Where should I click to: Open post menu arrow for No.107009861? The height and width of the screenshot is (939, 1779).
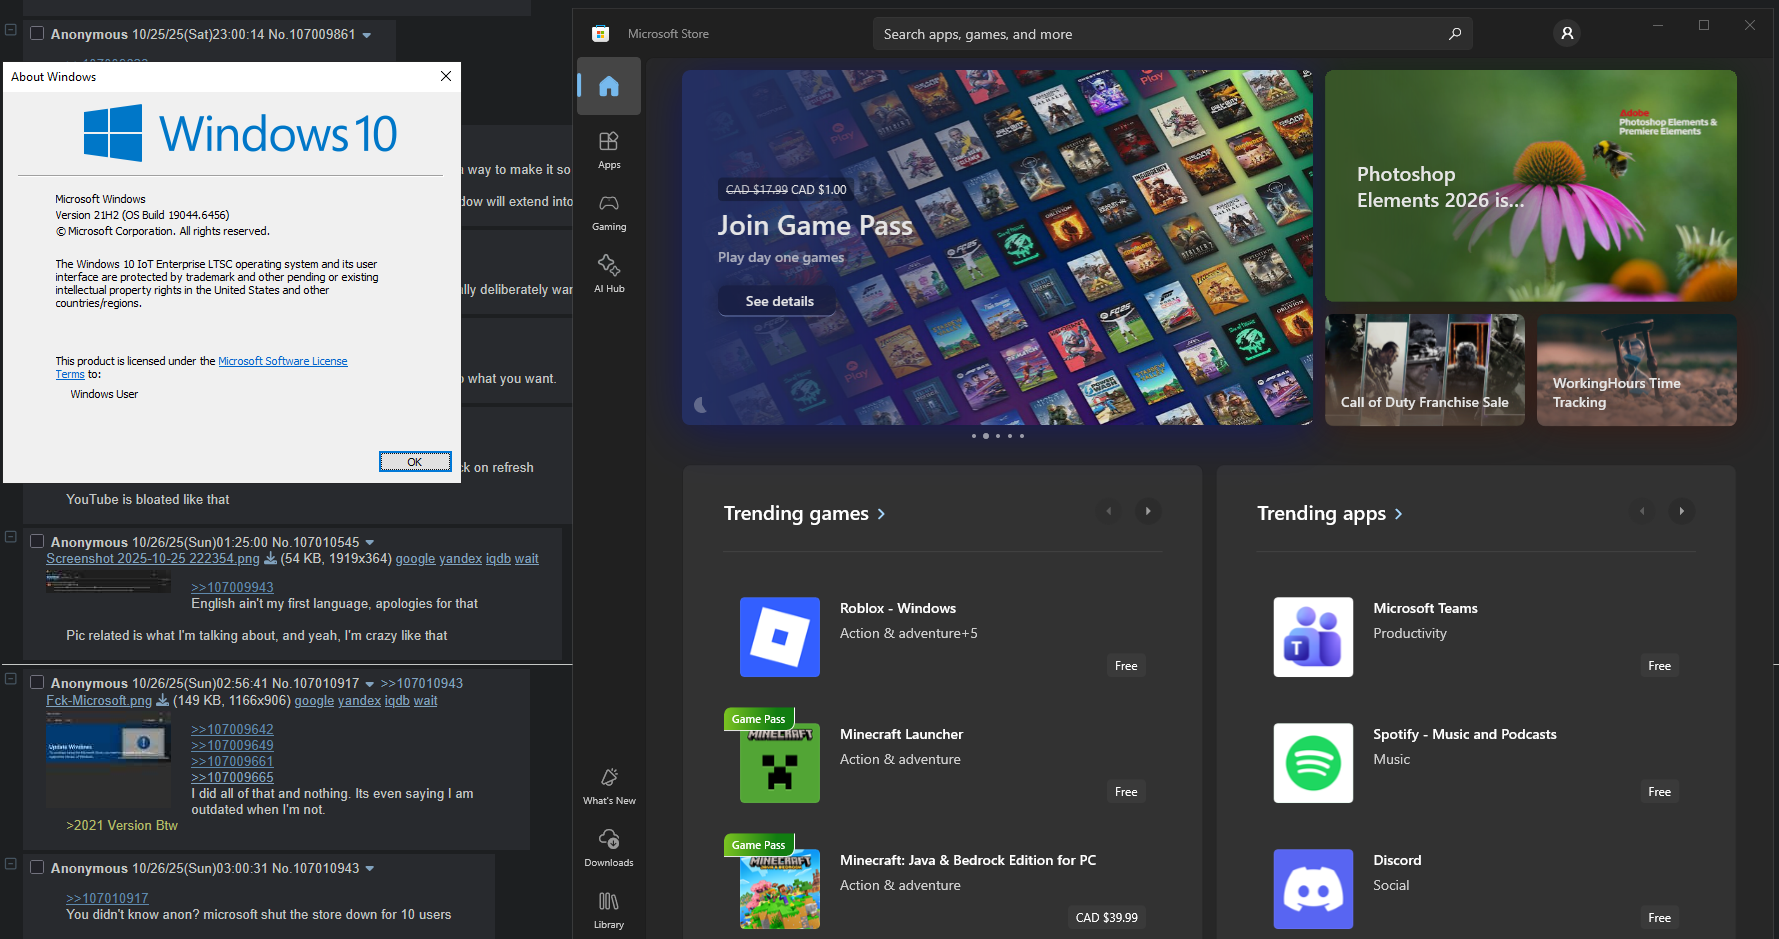(x=367, y=35)
